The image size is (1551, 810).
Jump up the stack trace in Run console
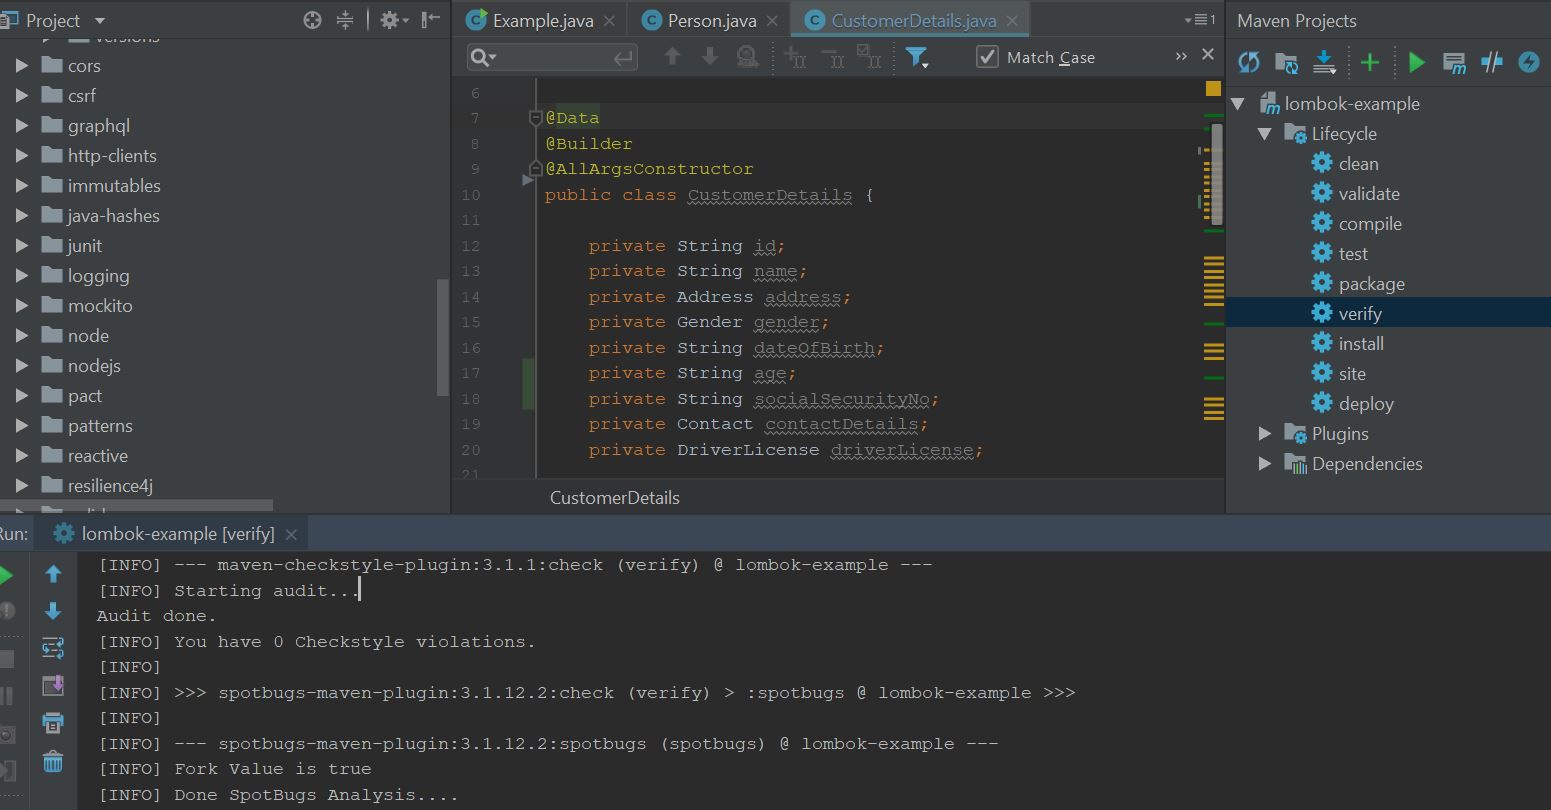pyautogui.click(x=53, y=573)
